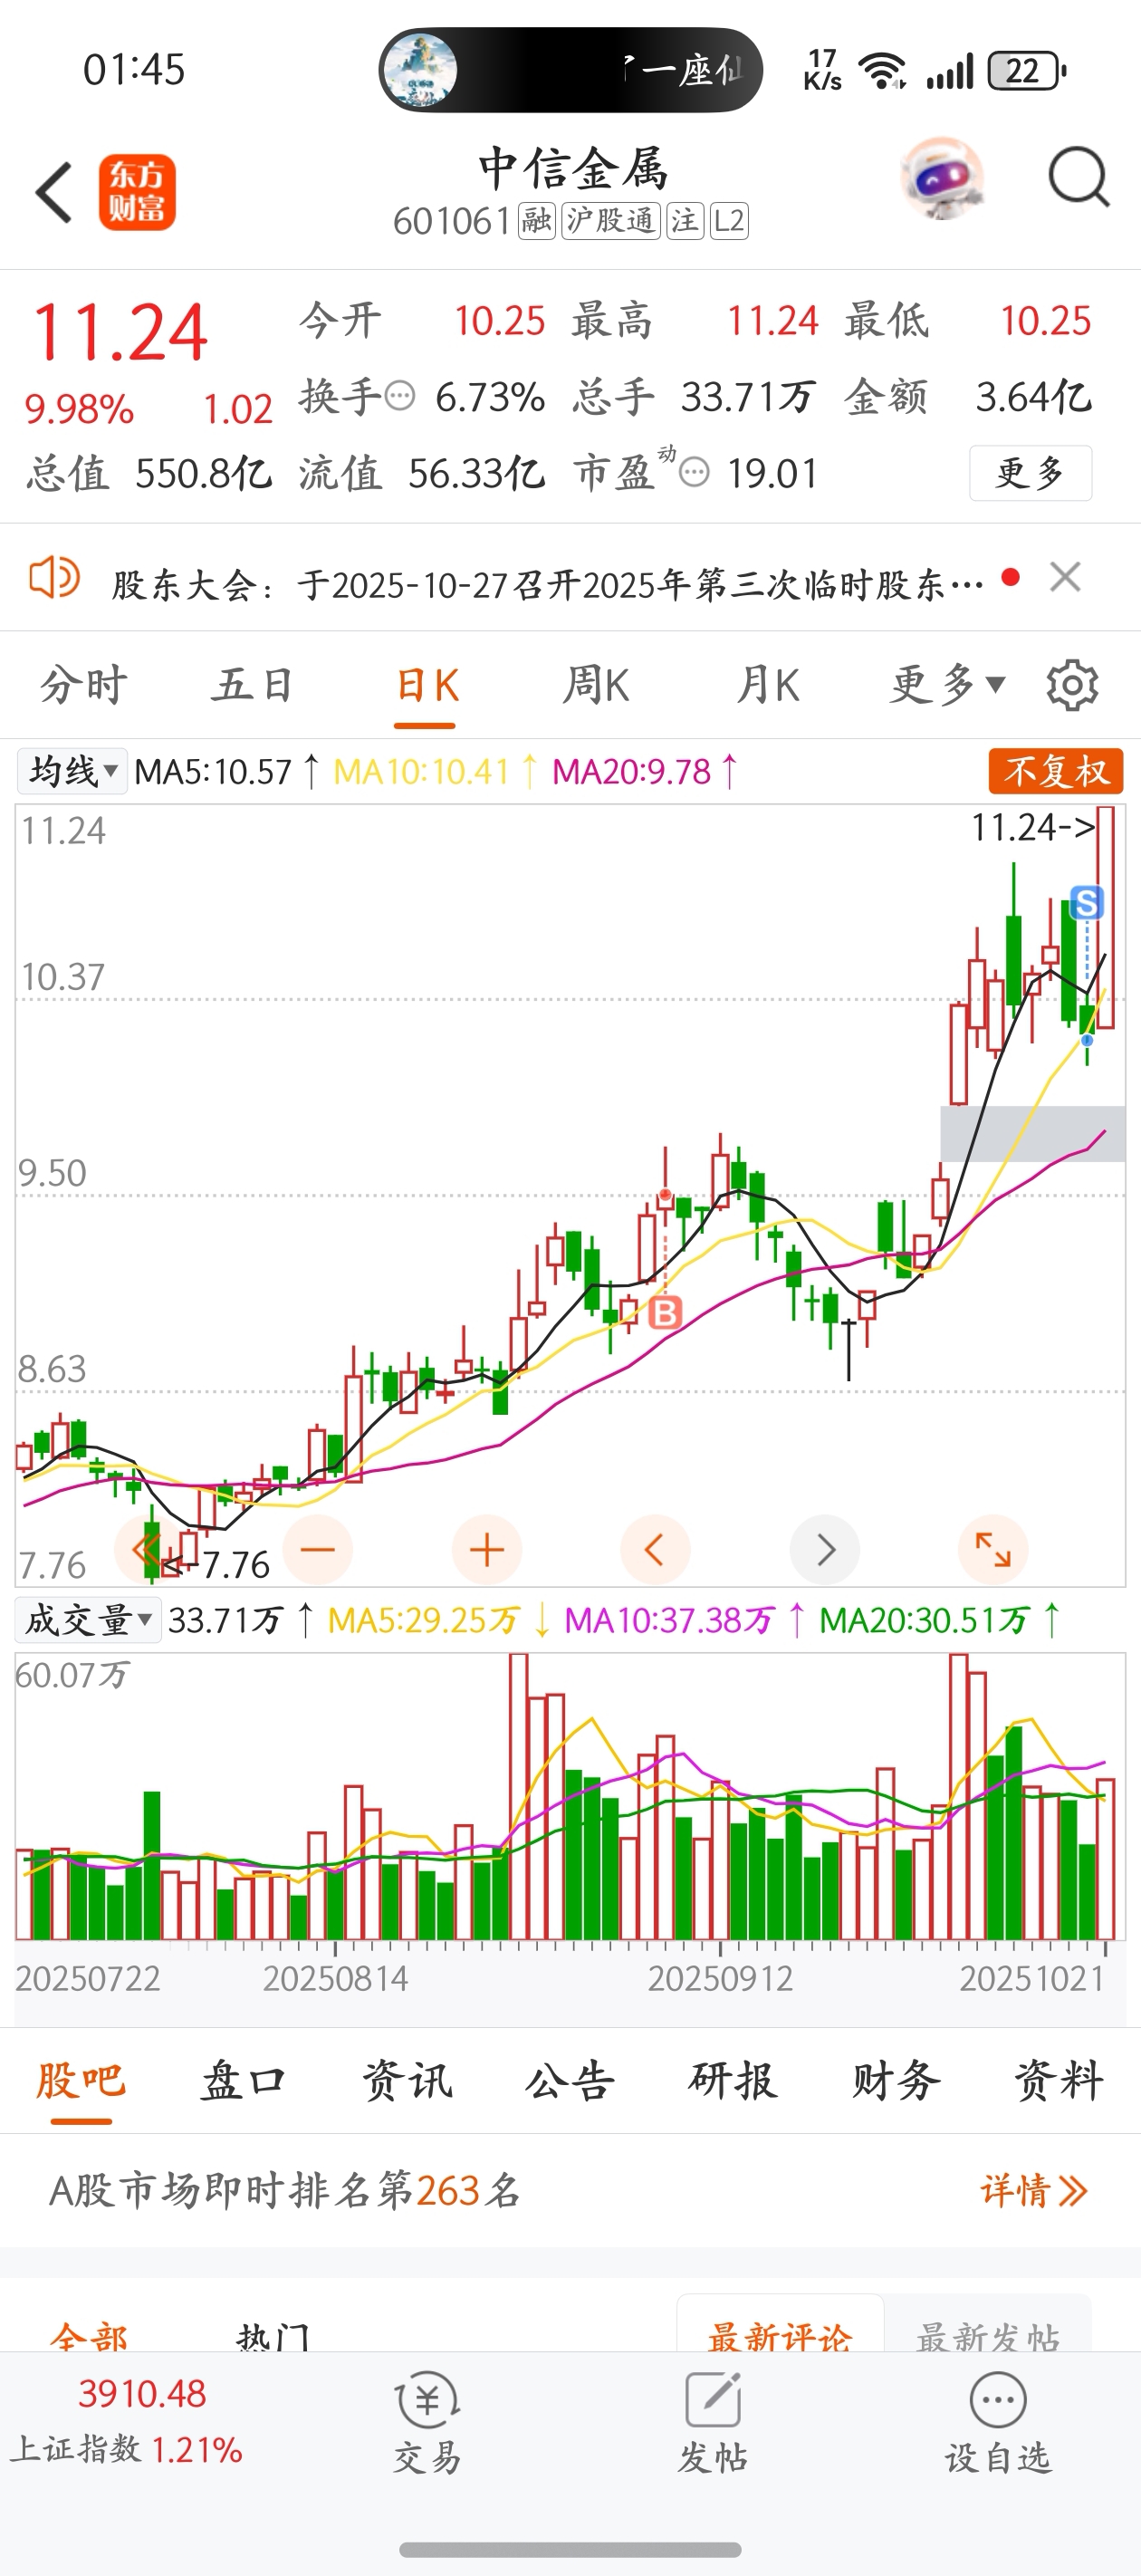Screen dimensions: 1141x2576
Task: Tap the 20250912 date axis marker
Action: click(x=720, y=1978)
